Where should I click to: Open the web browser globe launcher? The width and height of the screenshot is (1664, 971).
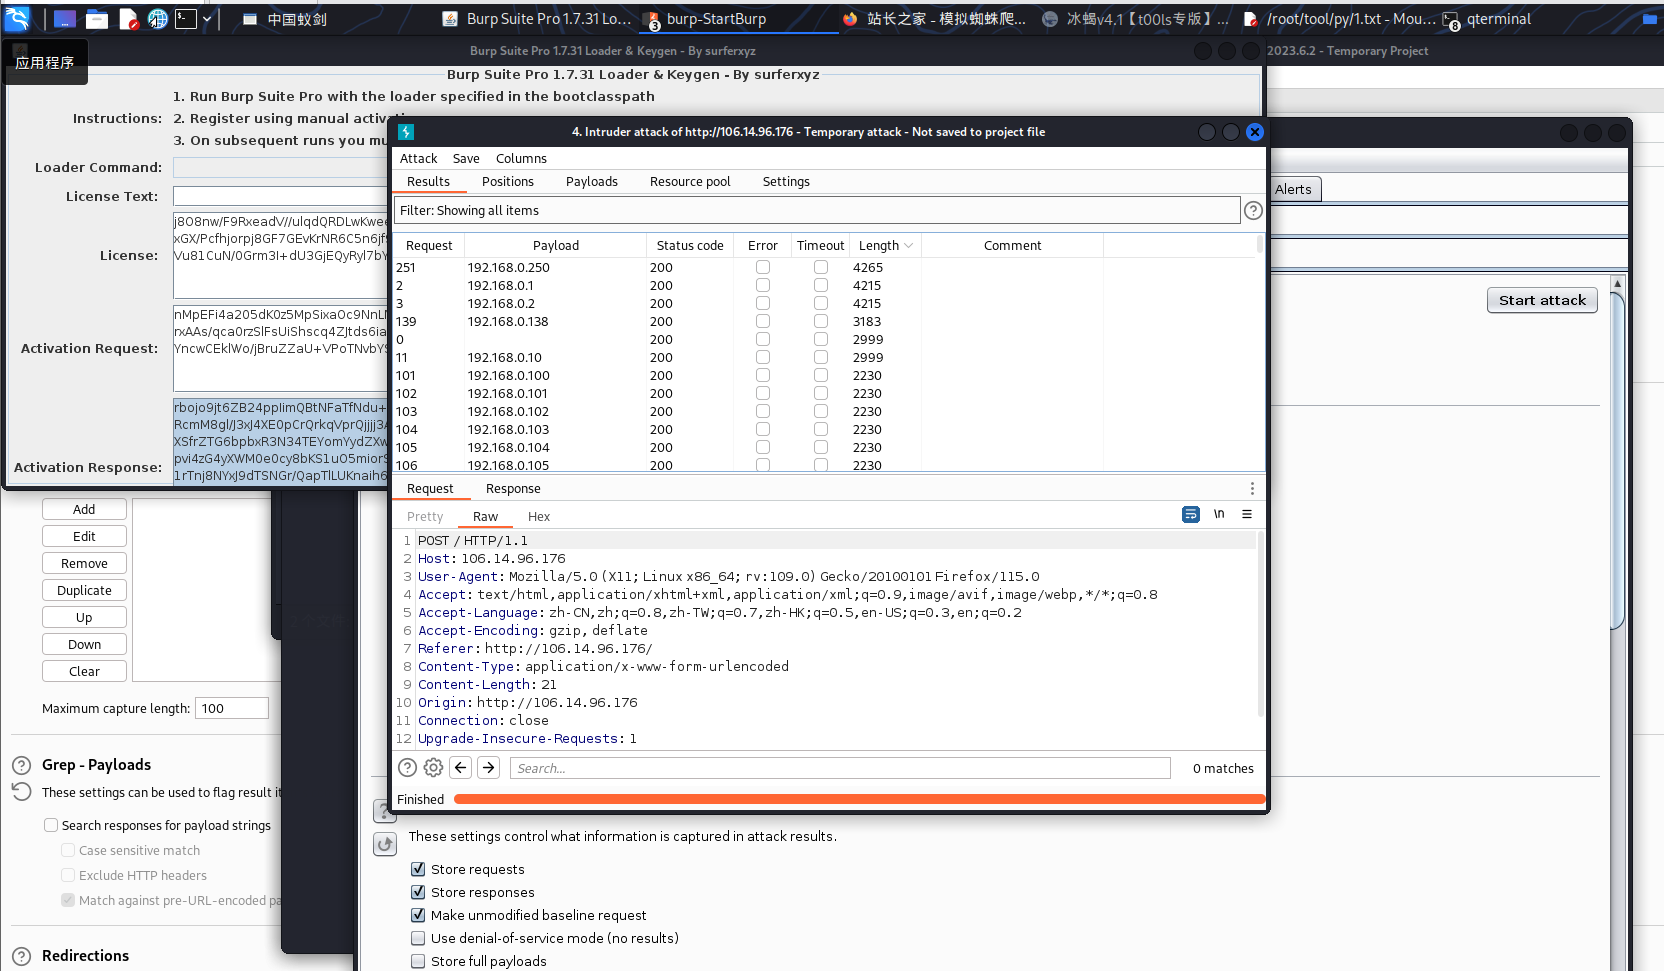coord(157,19)
